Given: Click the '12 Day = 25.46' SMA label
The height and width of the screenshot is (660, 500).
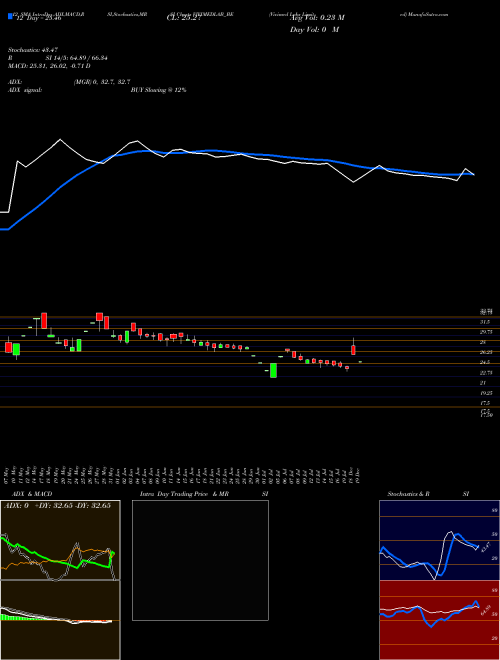Looking at the screenshot, I should coord(38,18).
